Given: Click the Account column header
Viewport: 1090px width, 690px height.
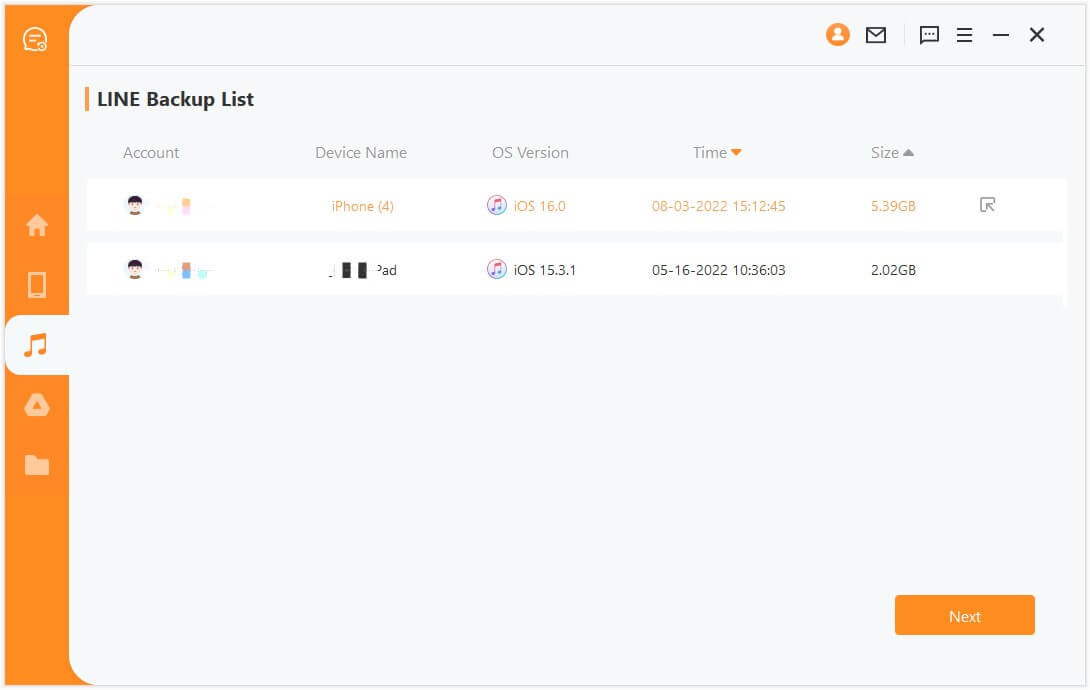Looking at the screenshot, I should [x=151, y=153].
